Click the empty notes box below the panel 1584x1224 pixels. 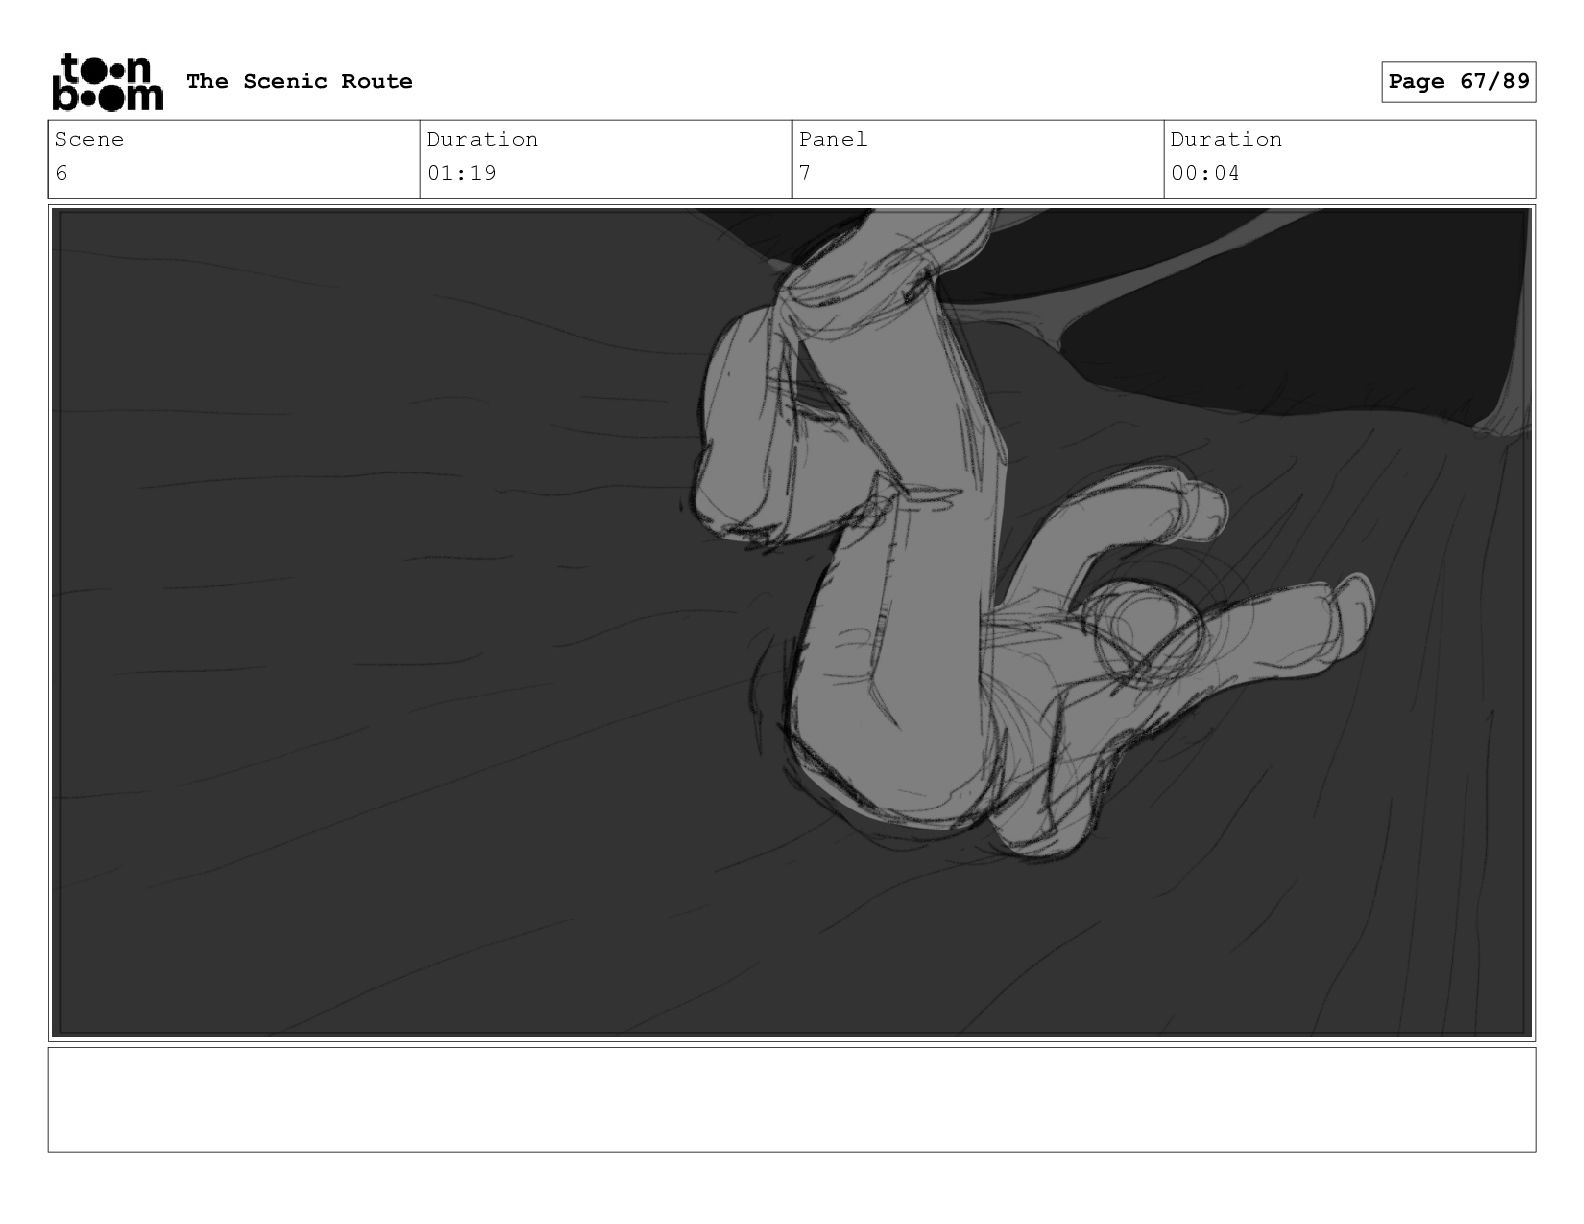(792, 1099)
